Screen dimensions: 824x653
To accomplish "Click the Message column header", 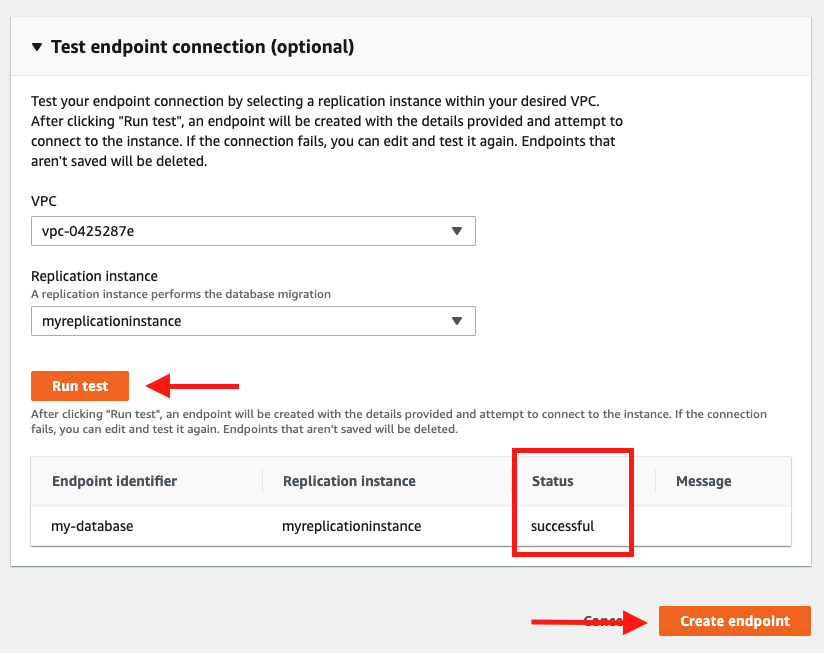I will (703, 481).
